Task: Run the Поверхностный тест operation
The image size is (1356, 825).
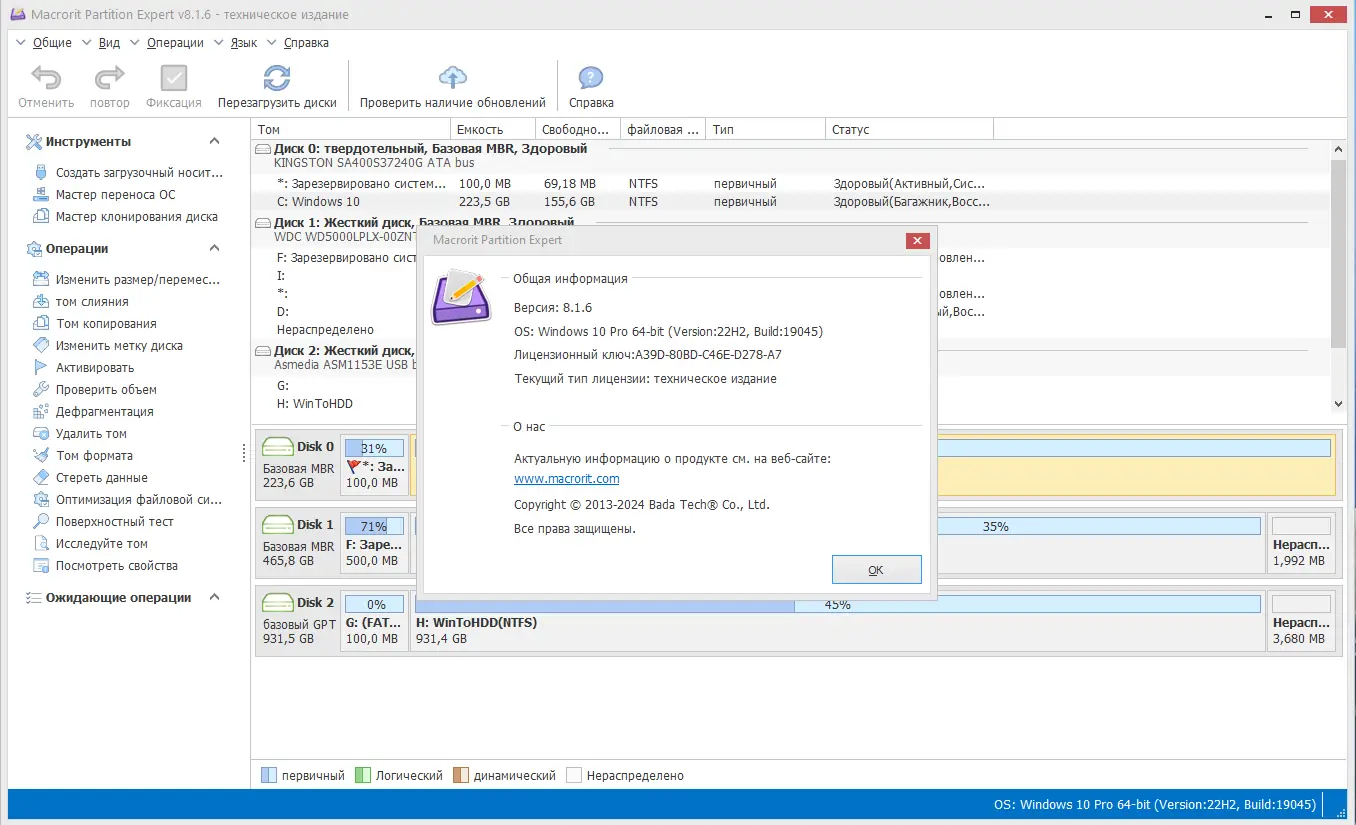Action: tap(103, 522)
